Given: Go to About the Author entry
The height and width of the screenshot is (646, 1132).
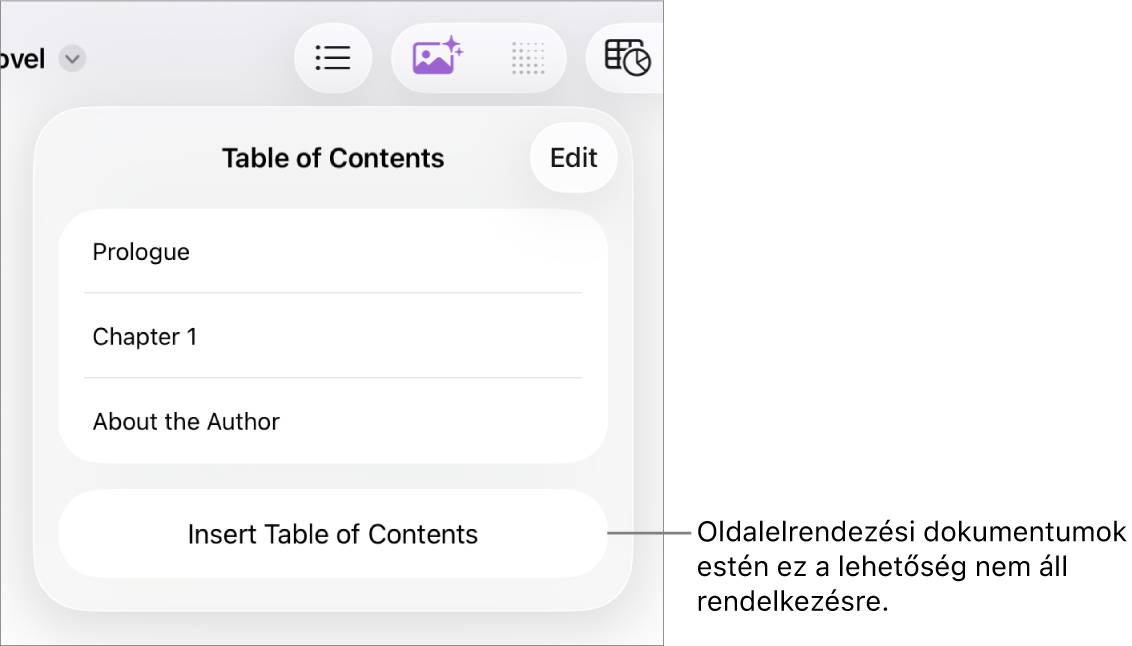Looking at the screenshot, I should (x=186, y=422).
